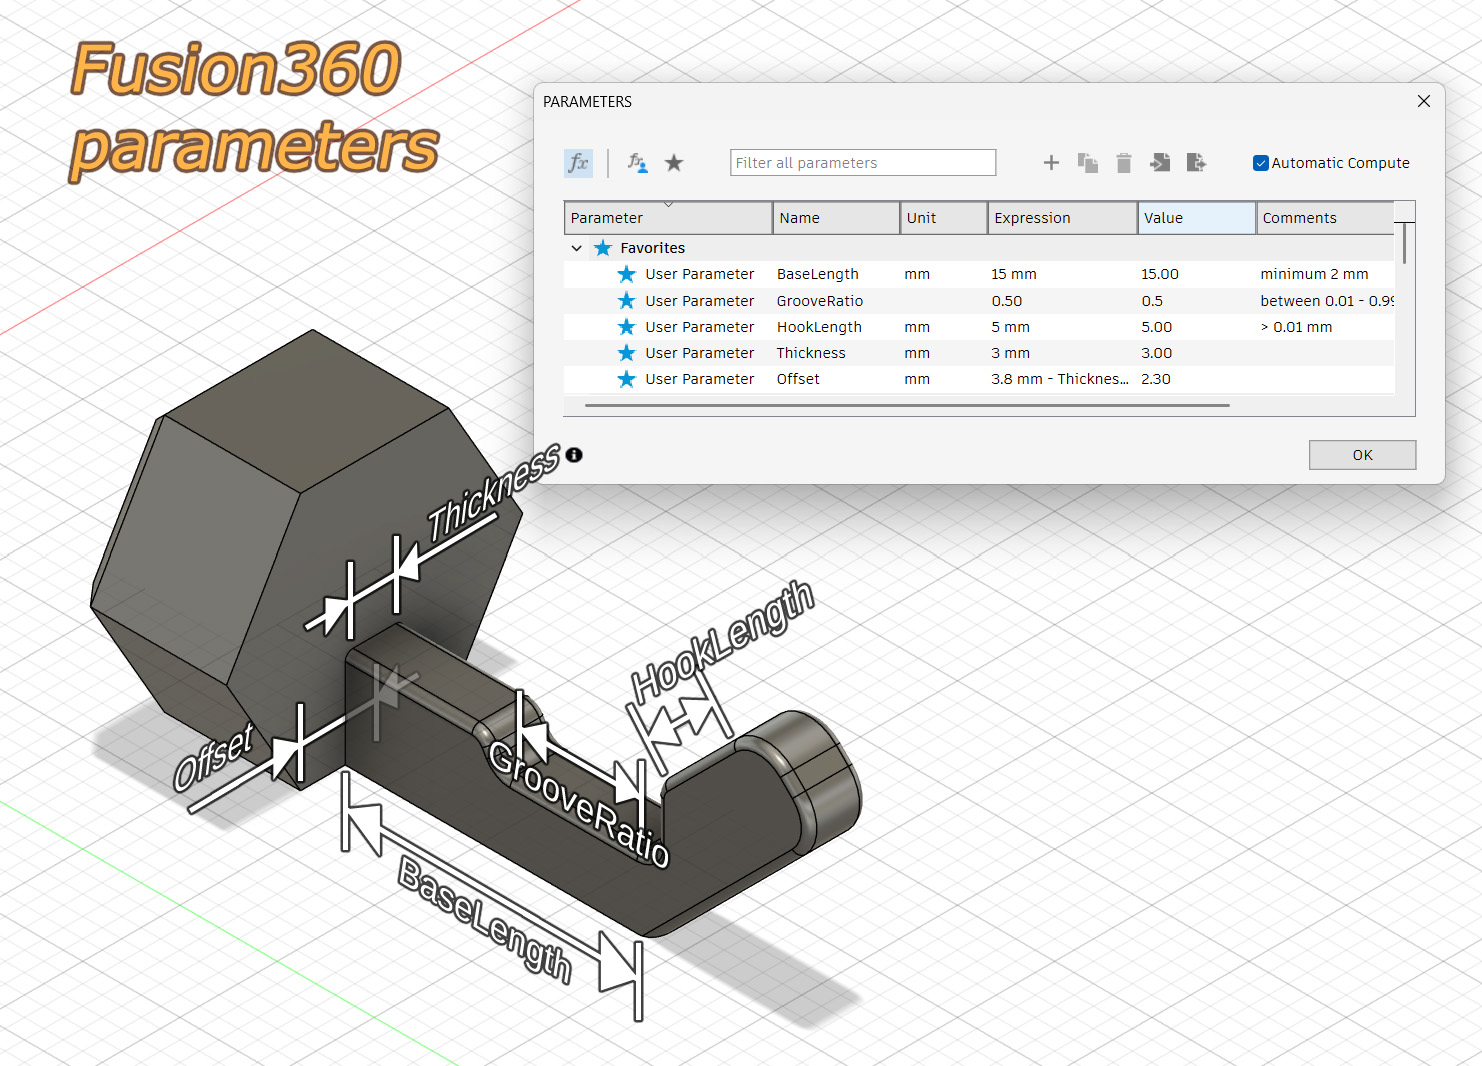Click the Parameter column sort arrow
Screen dimensions: 1482x1066
pos(668,204)
